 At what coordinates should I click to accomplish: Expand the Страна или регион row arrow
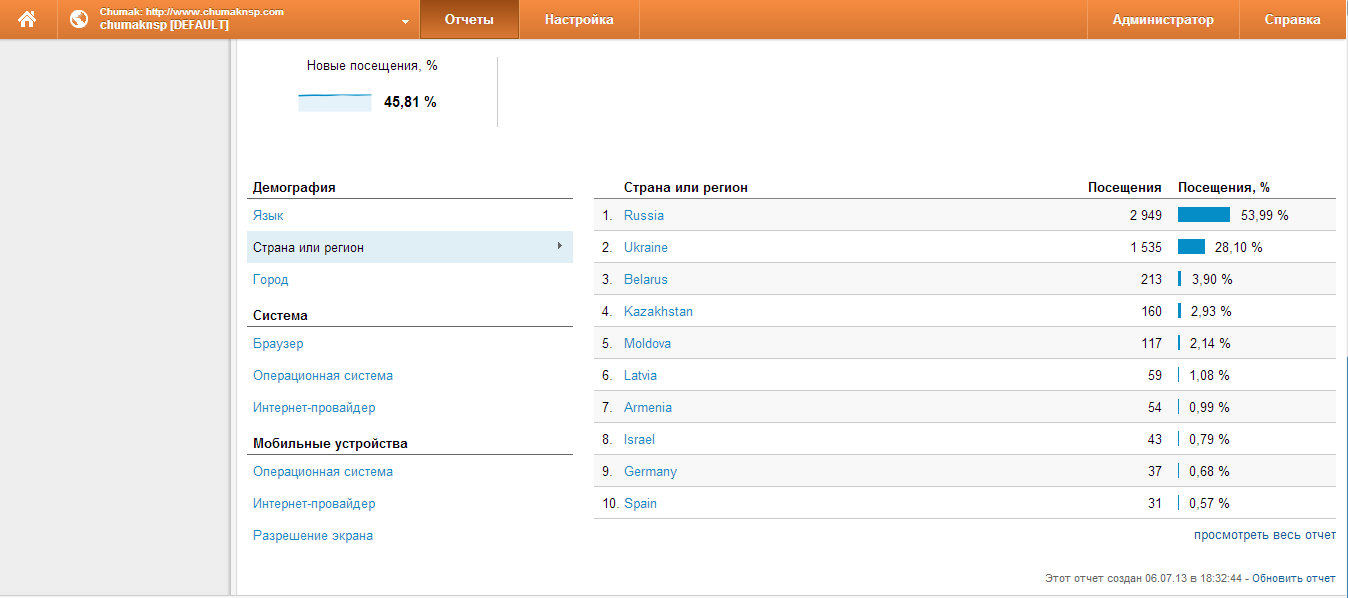coord(560,246)
